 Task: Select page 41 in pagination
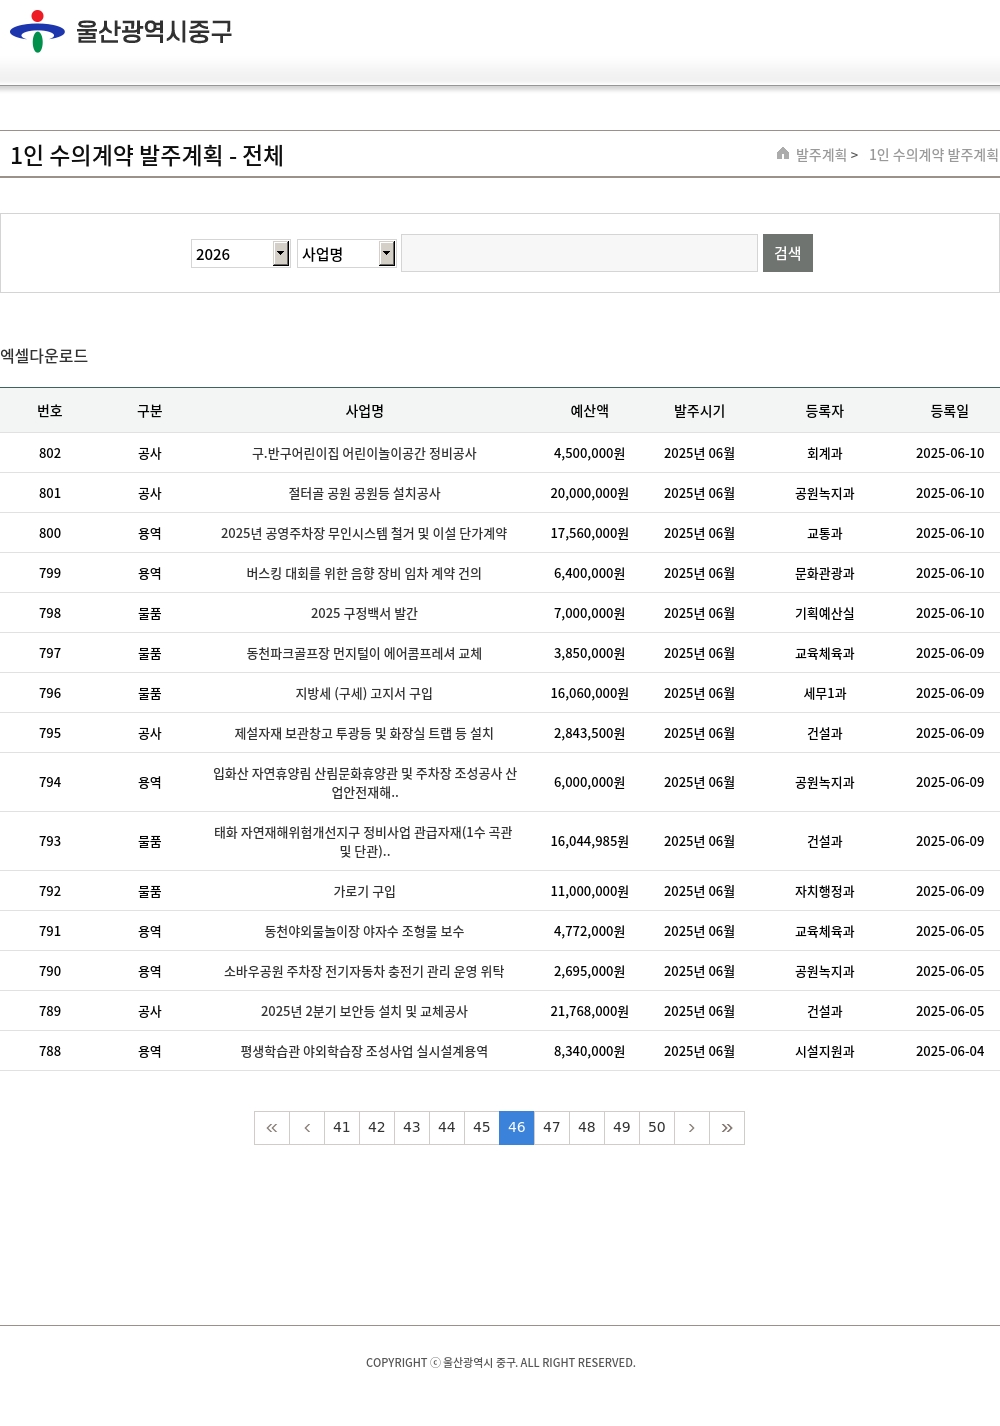tap(342, 1128)
